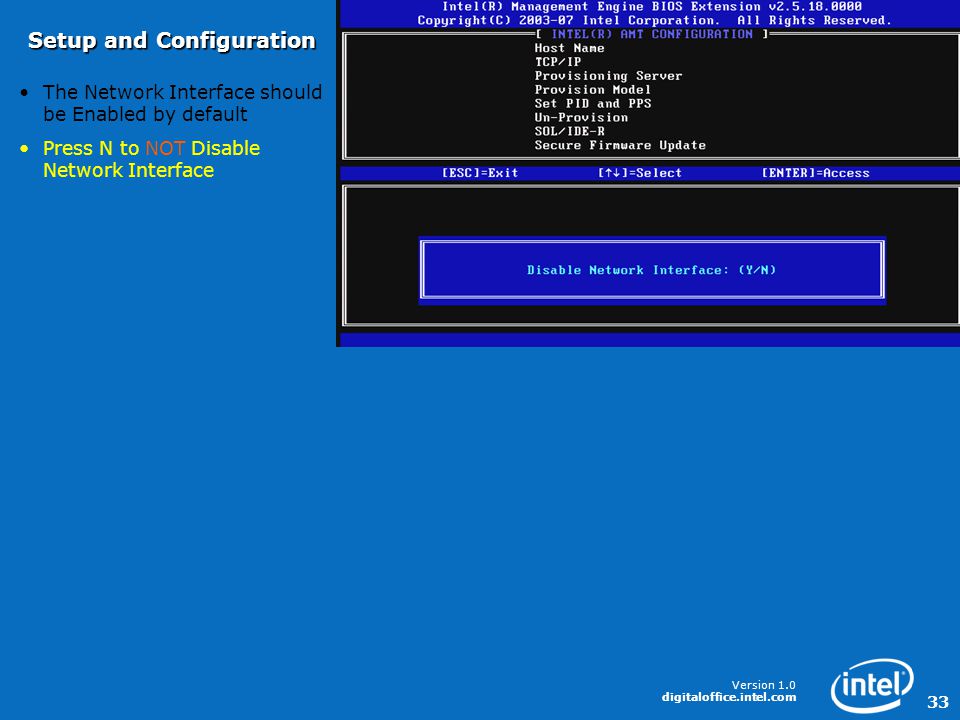The image size is (960, 720).
Task: Click the Intel logo
Action: 872,685
